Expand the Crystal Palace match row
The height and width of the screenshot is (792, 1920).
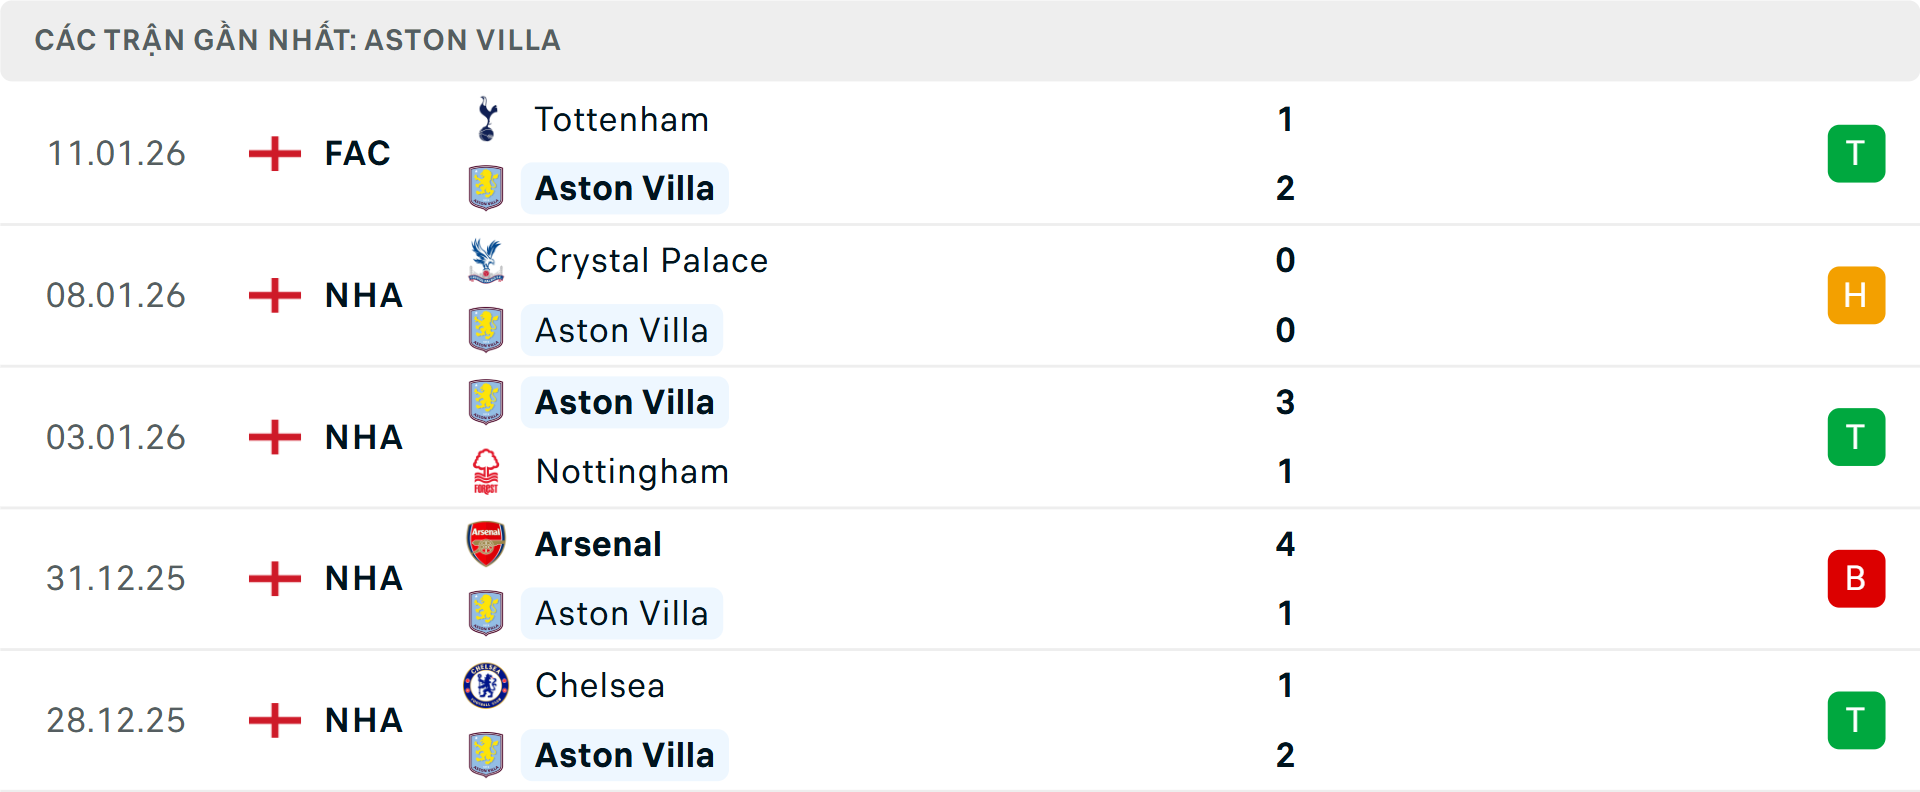[x=1000, y=295]
